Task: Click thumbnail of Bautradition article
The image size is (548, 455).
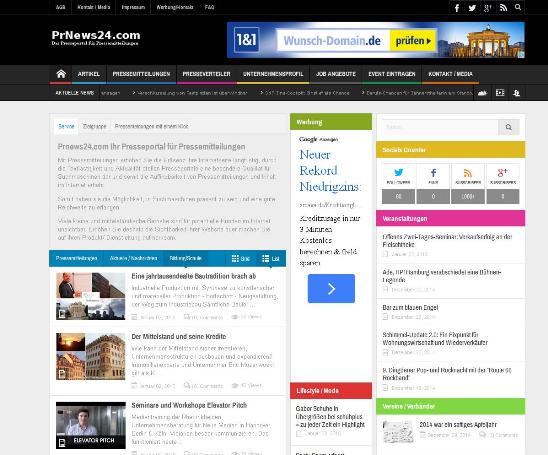Action: [91, 296]
